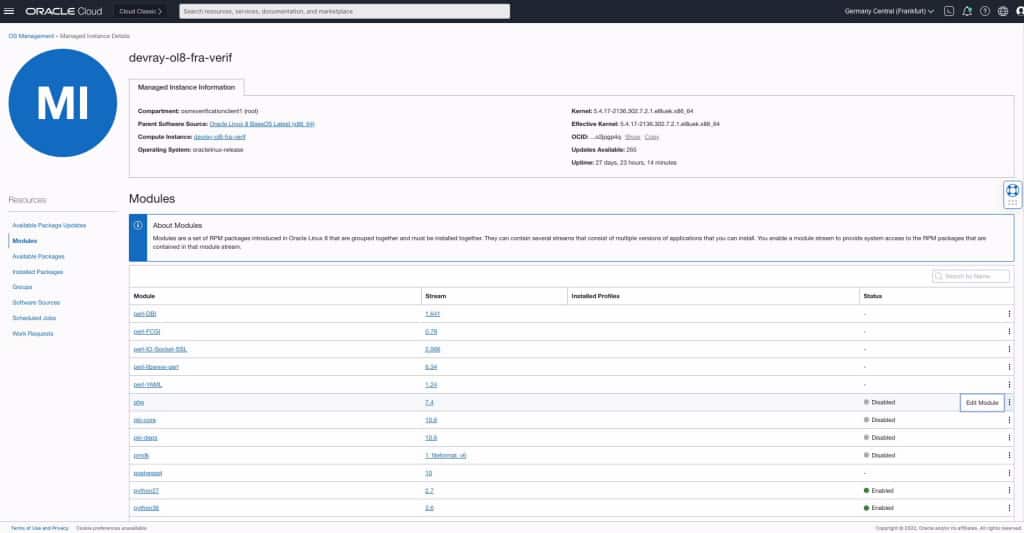
Task: Open the user profile avatar icon
Action: click(1019, 11)
